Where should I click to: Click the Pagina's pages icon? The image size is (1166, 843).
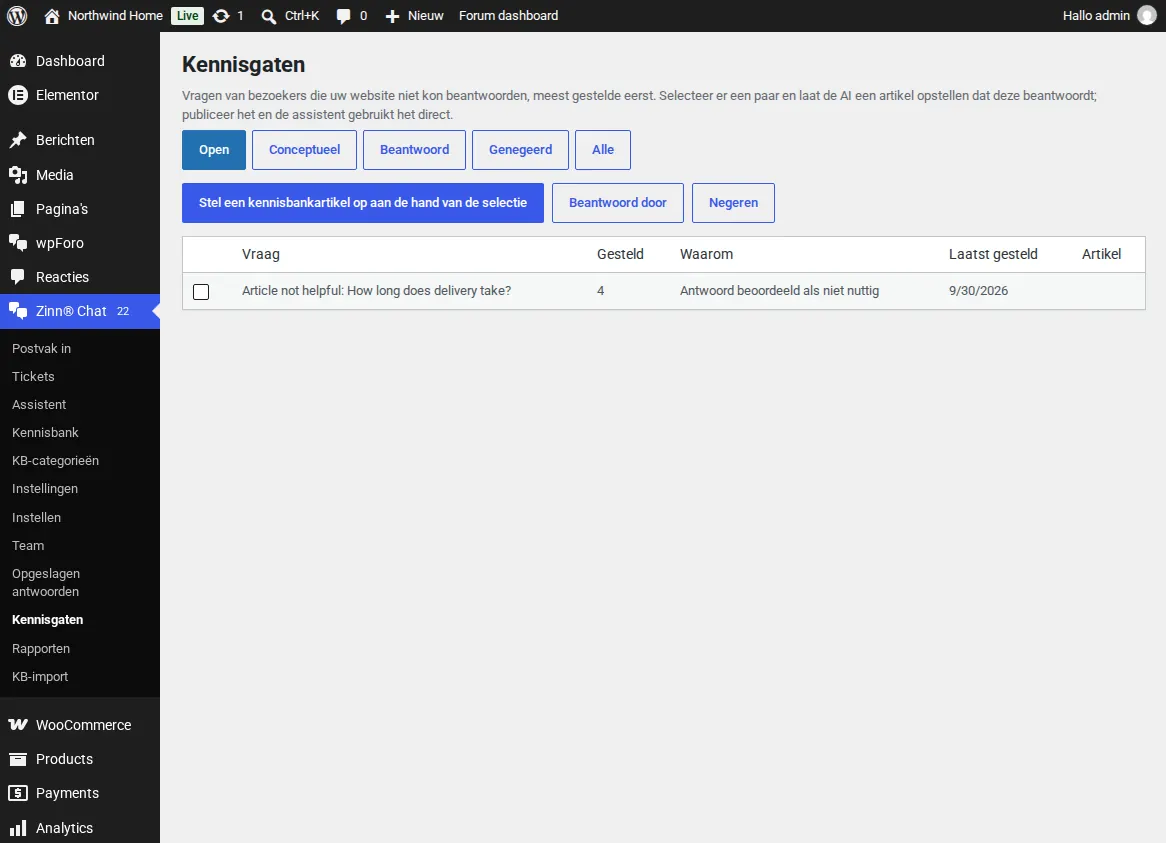coord(18,209)
